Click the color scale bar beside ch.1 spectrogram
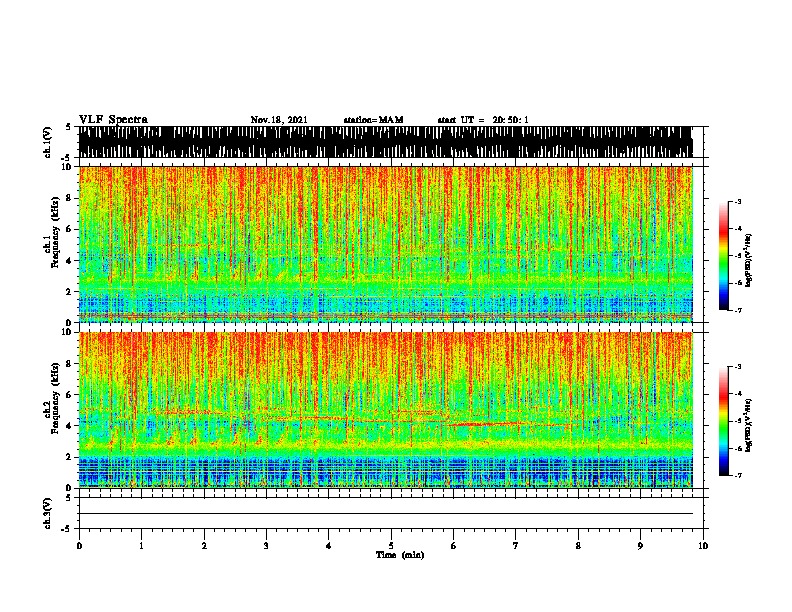Image resolution: width=792 pixels, height=612 pixels. pos(723,256)
